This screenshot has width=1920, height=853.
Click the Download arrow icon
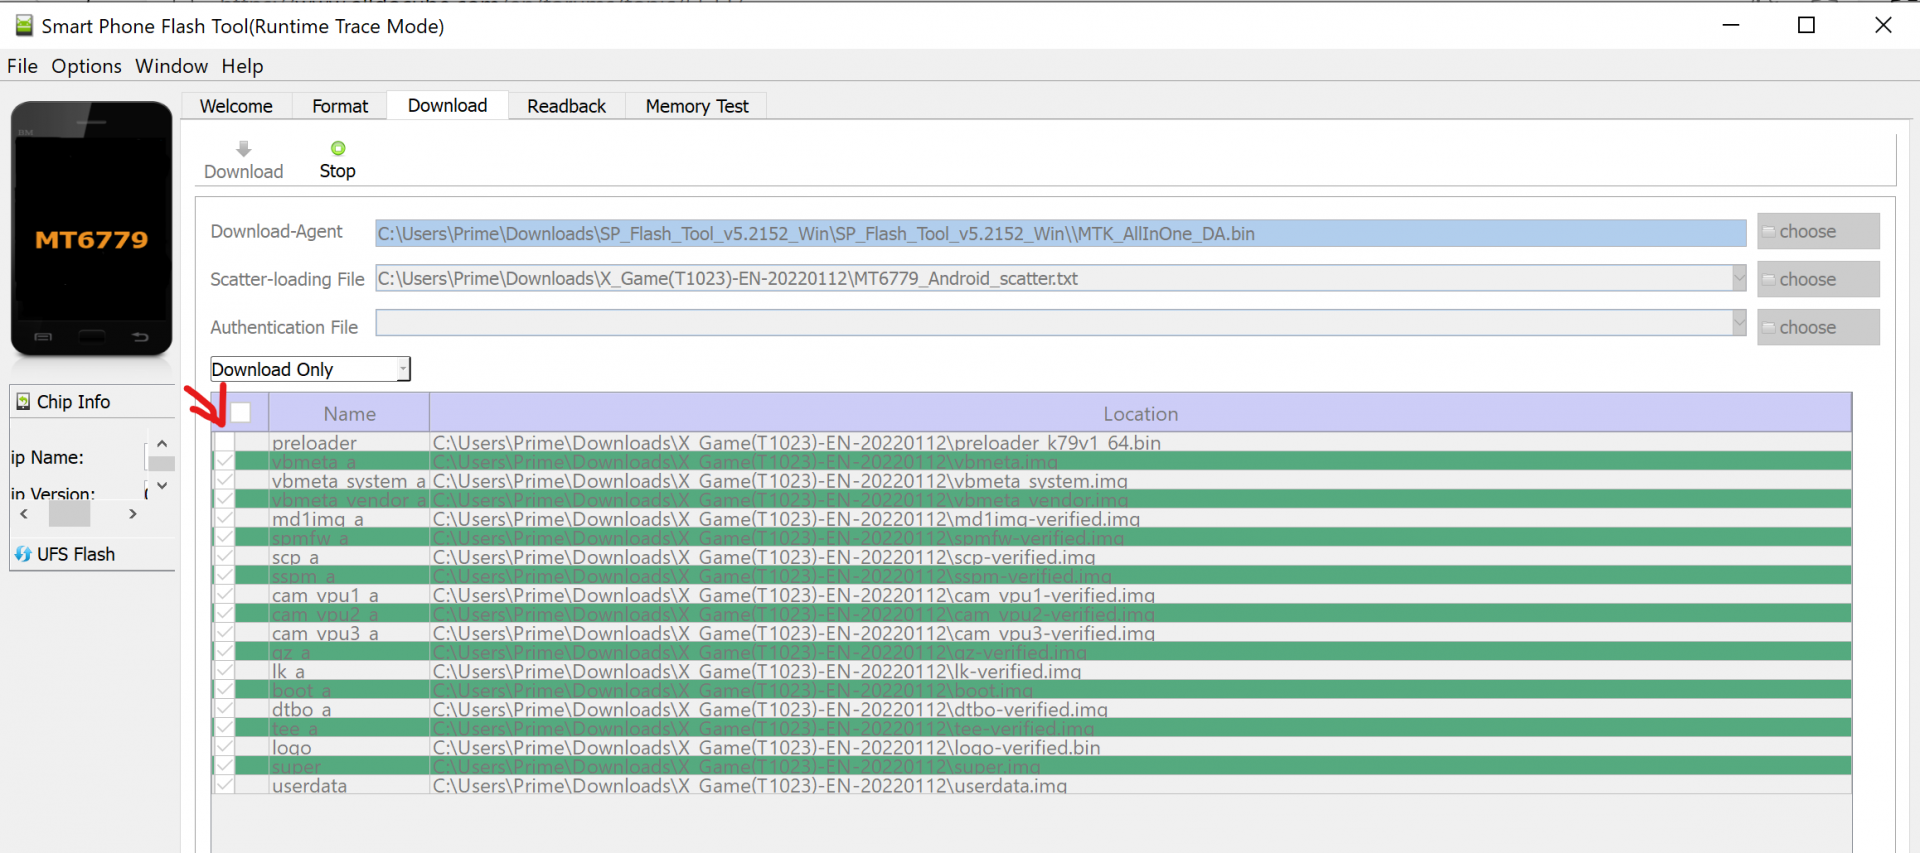[x=243, y=149]
